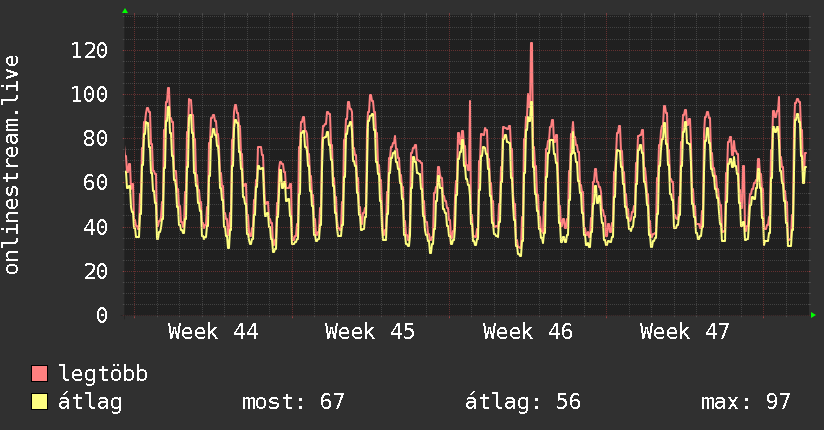Click the Week 44 x-axis label
The height and width of the screenshot is (430, 824).
point(213,332)
